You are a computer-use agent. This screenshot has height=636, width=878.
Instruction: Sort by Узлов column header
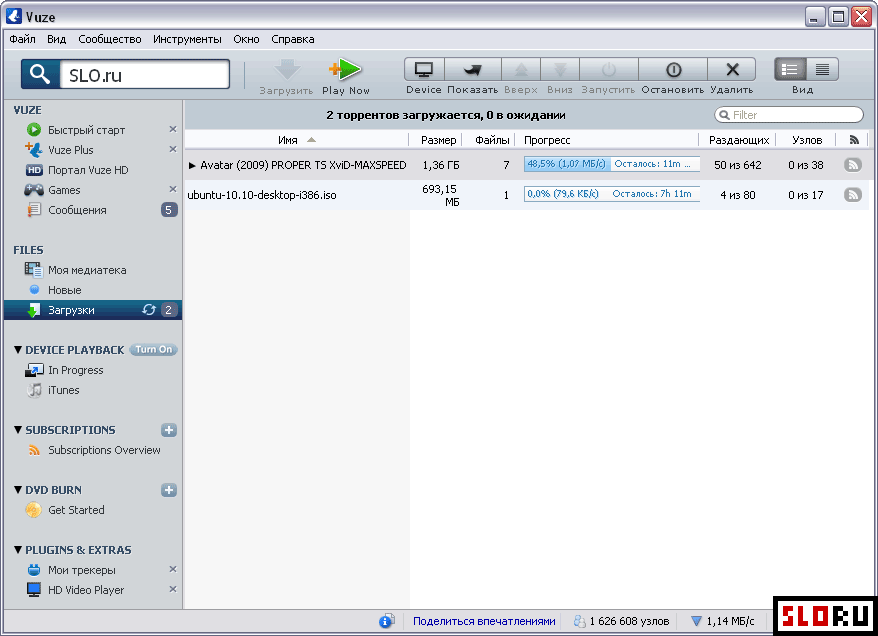pos(807,140)
